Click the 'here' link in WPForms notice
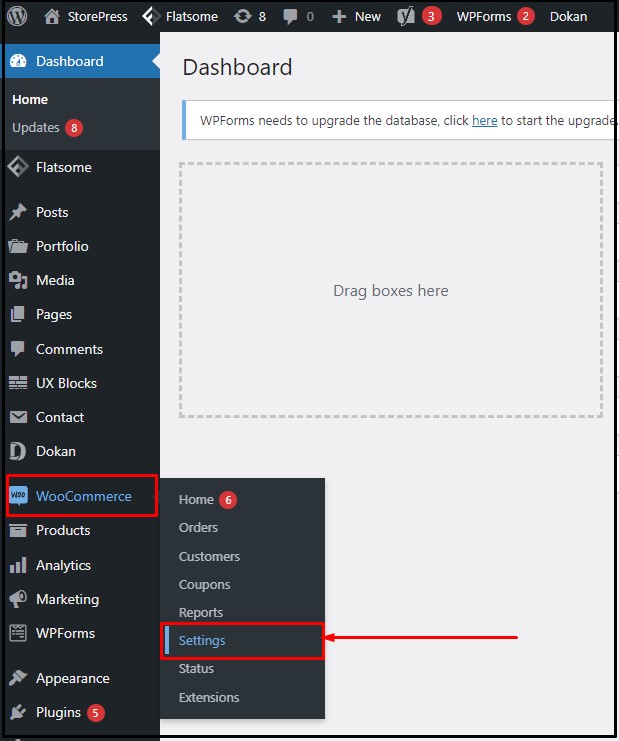The image size is (619, 741). pyautogui.click(x=484, y=120)
